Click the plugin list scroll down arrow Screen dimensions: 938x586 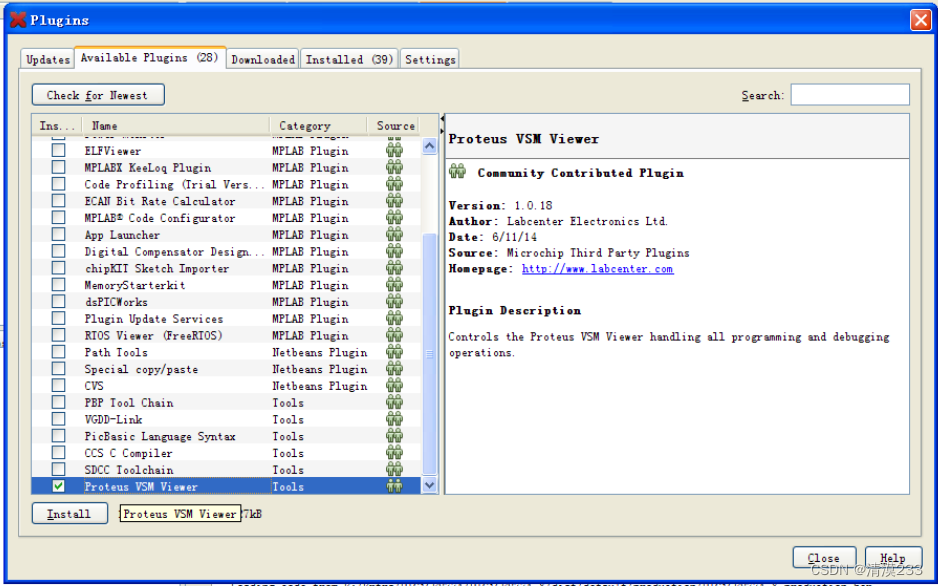[x=430, y=486]
